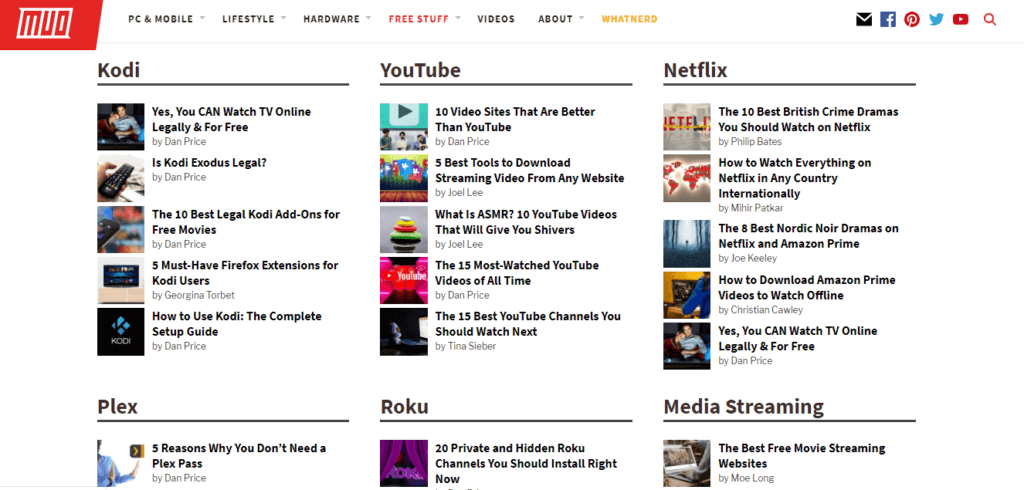The width and height of the screenshot is (1024, 490).
Task: Click the Free Movie Streaming Websites thumbnail
Action: tap(687, 463)
